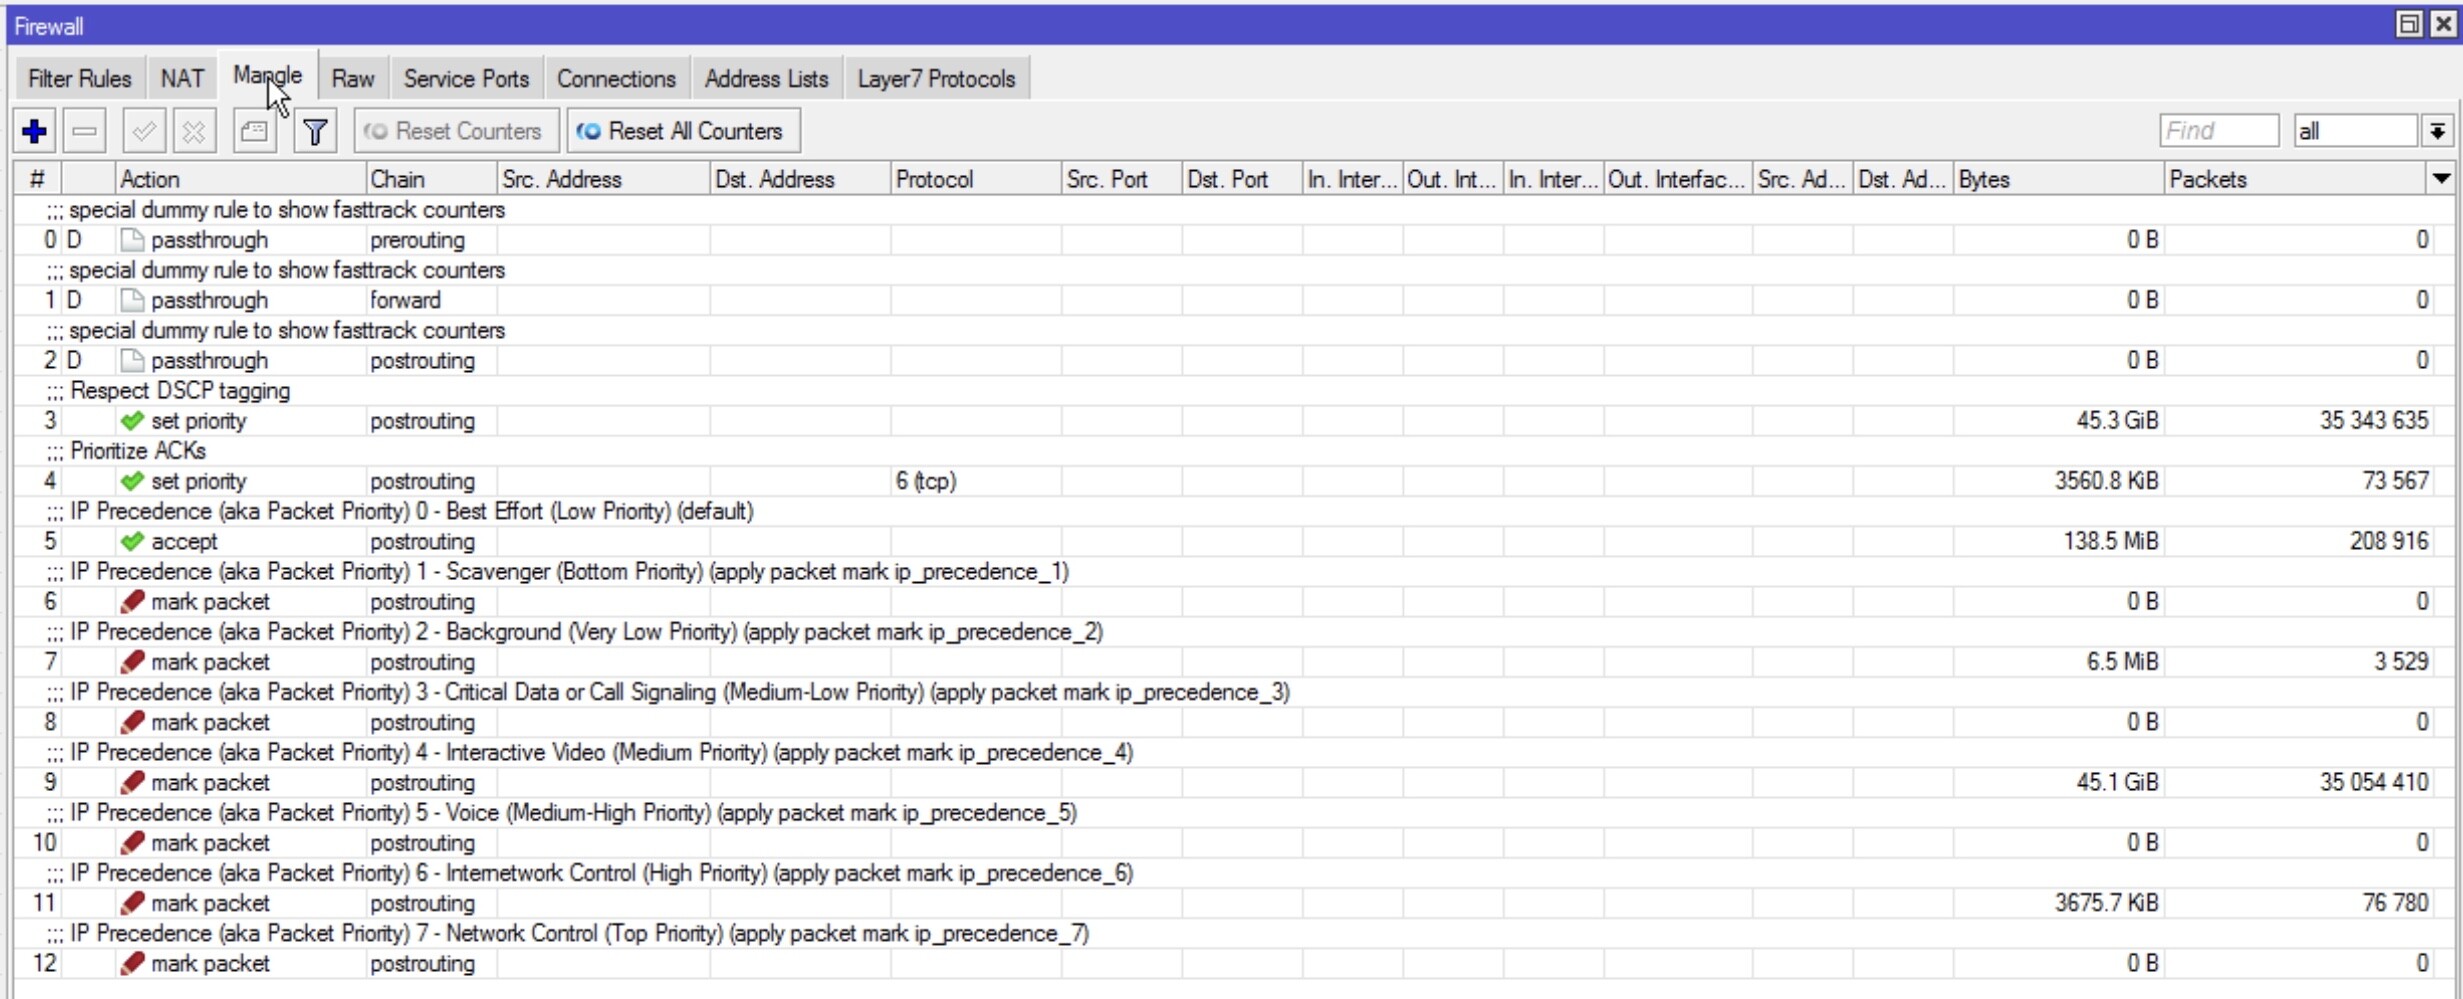Select the Mangle tab
Screen dimensions: 2463x999
(x=267, y=75)
